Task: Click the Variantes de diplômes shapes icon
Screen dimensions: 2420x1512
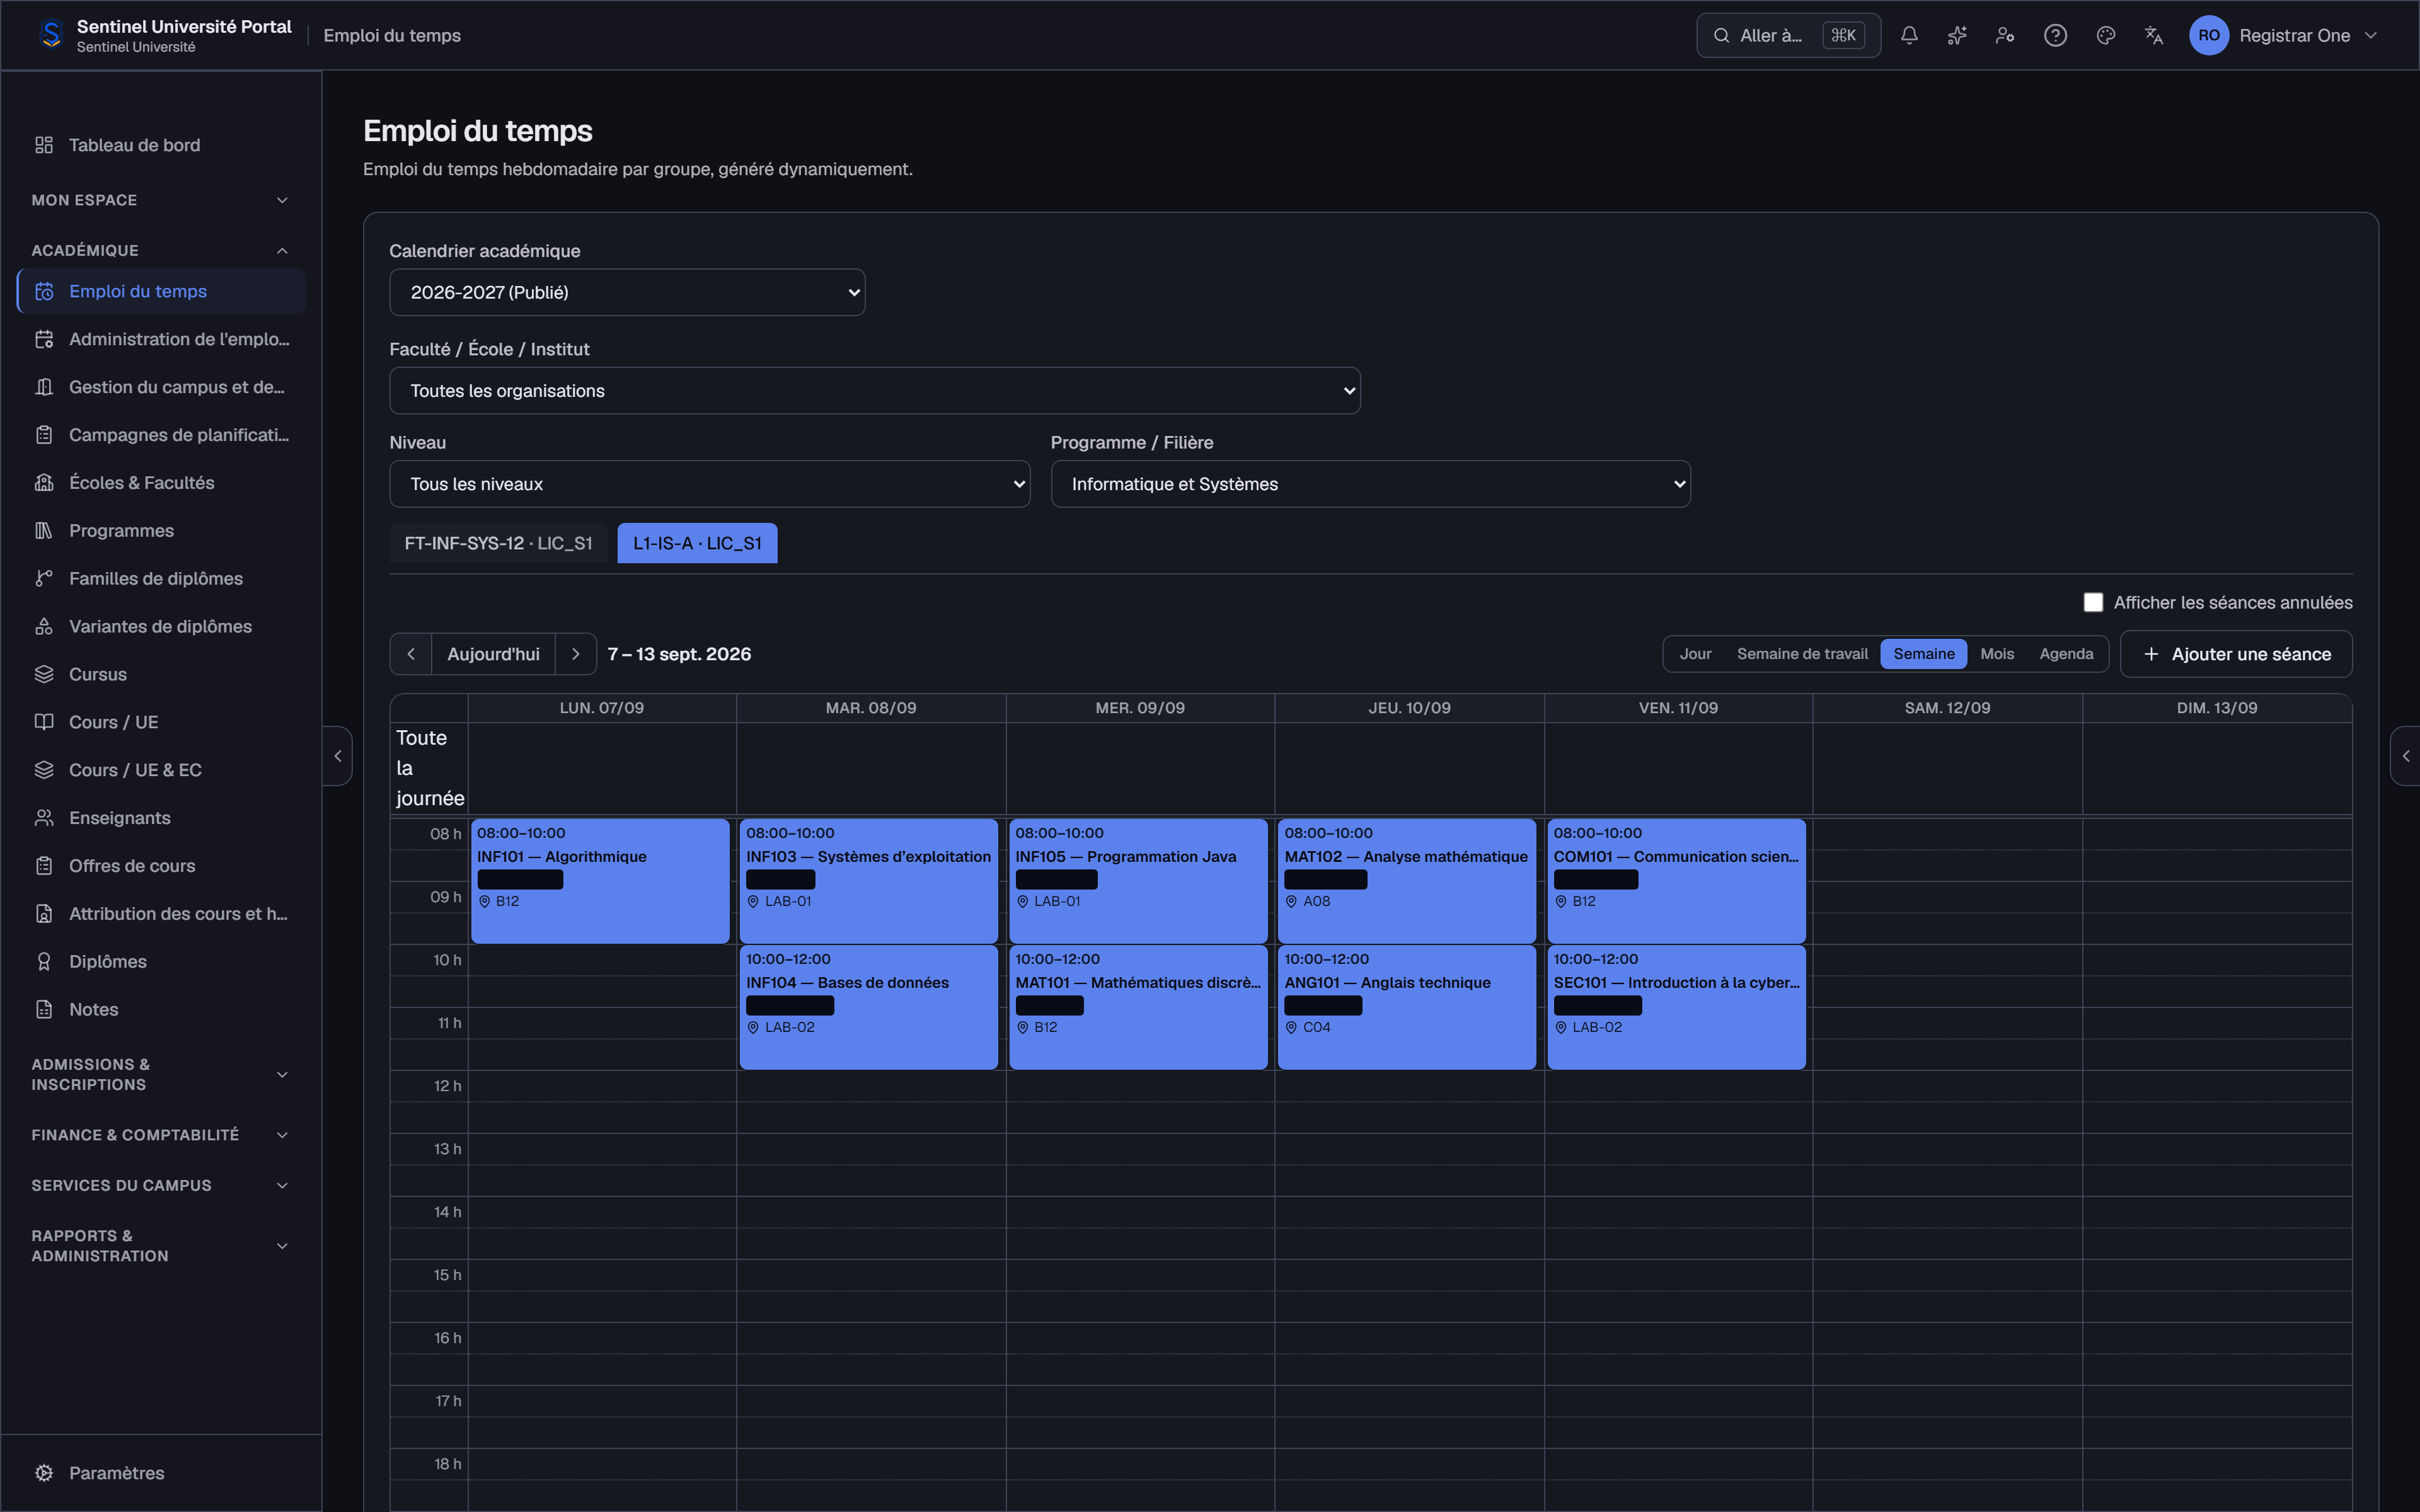Action: (x=44, y=627)
